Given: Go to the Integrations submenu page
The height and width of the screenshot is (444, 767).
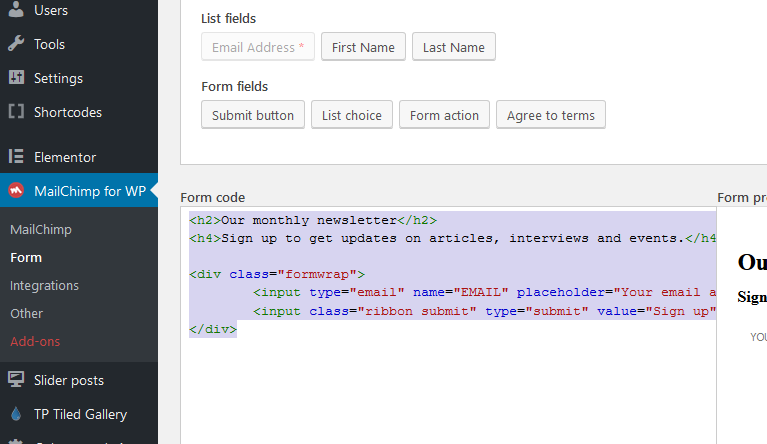Looking at the screenshot, I should [x=44, y=285].
